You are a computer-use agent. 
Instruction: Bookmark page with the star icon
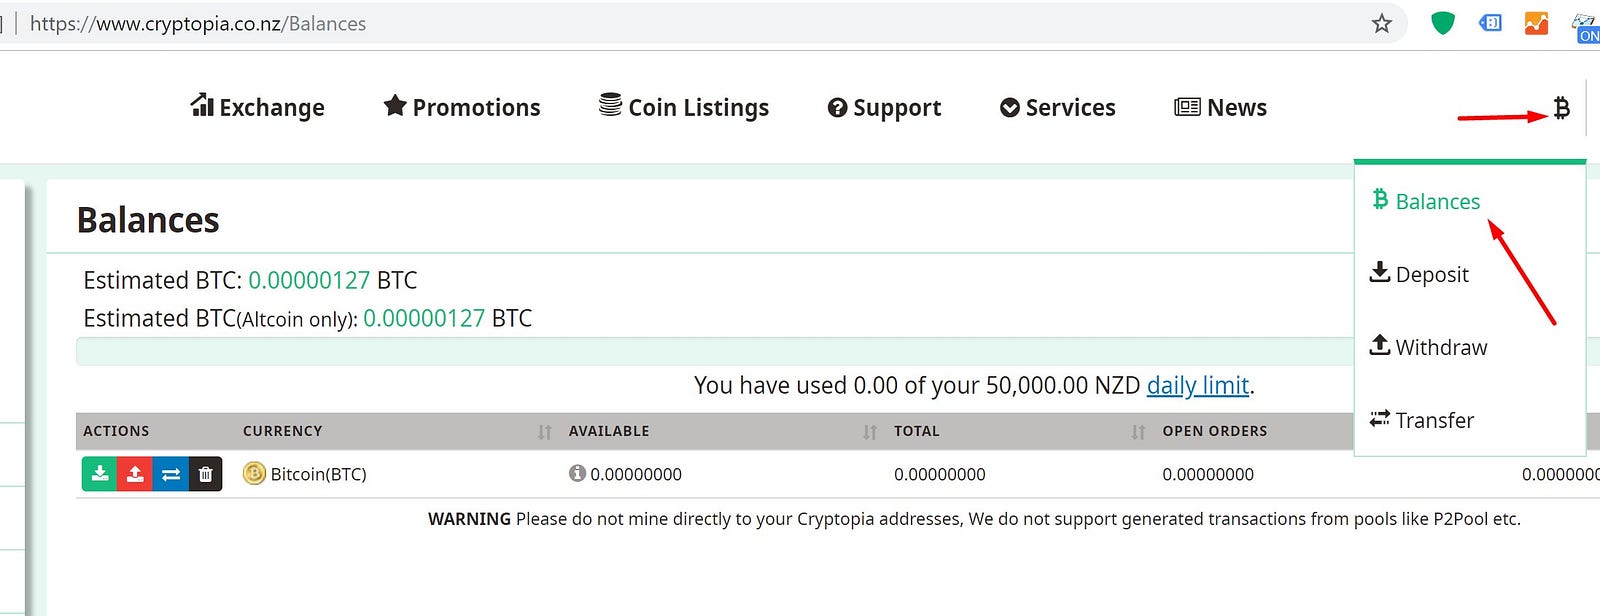[x=1382, y=23]
